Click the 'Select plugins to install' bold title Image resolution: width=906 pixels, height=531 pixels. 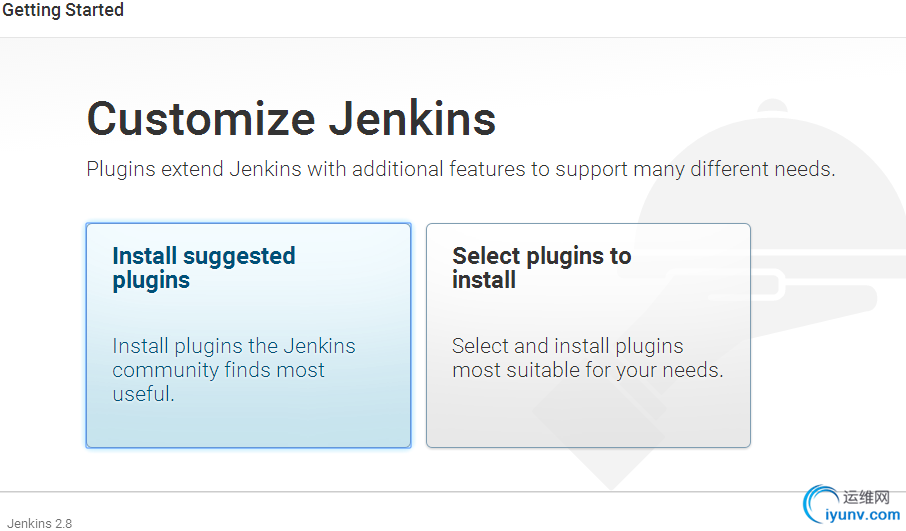[541, 268]
